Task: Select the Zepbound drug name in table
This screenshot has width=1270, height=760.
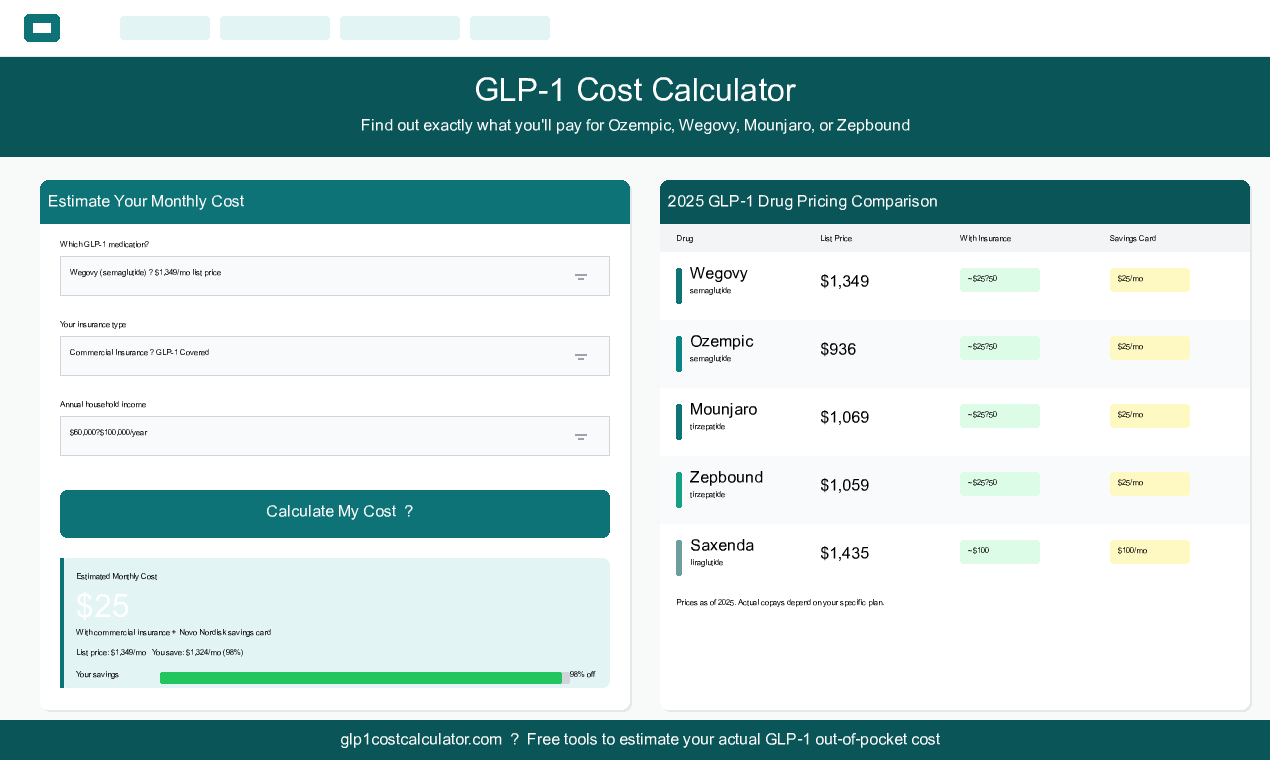Action: [x=727, y=478]
